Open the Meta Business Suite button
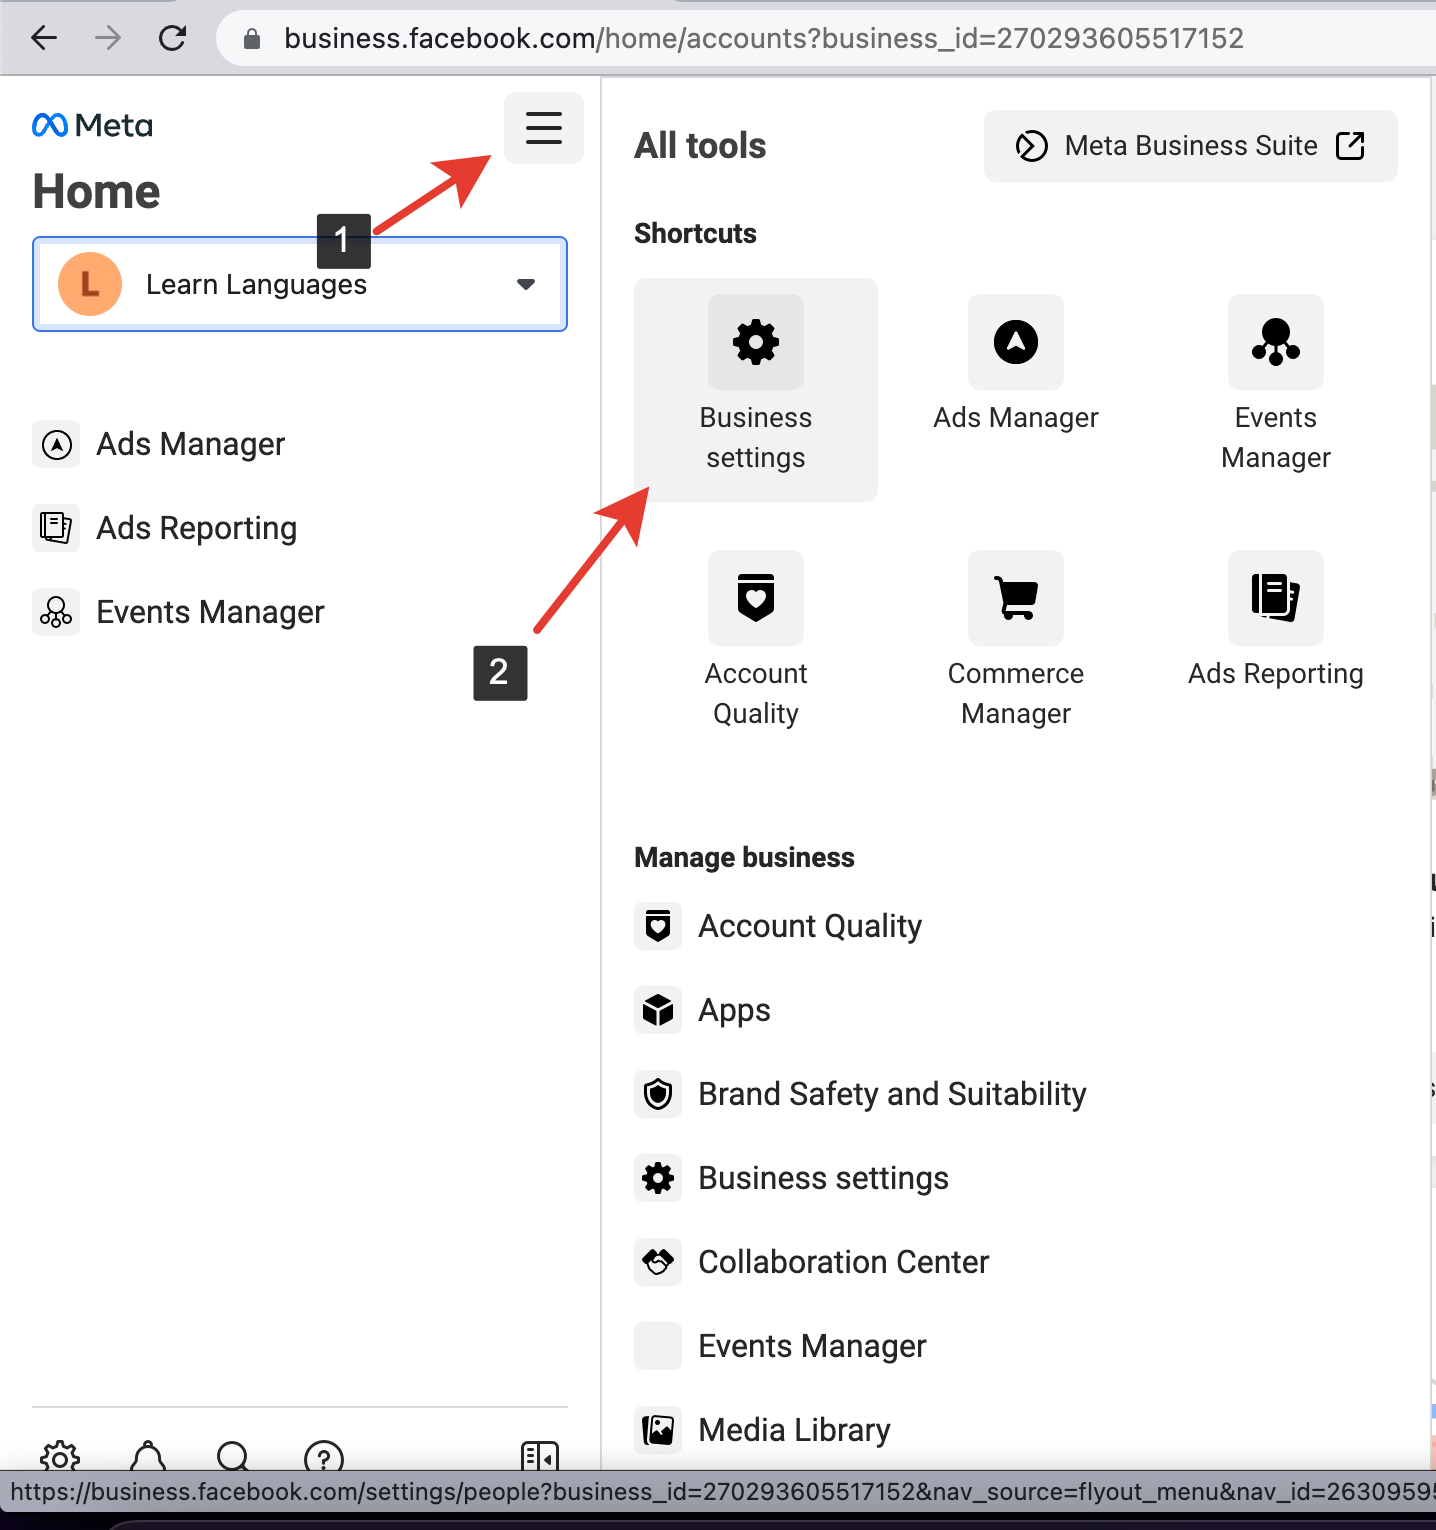 point(1190,146)
